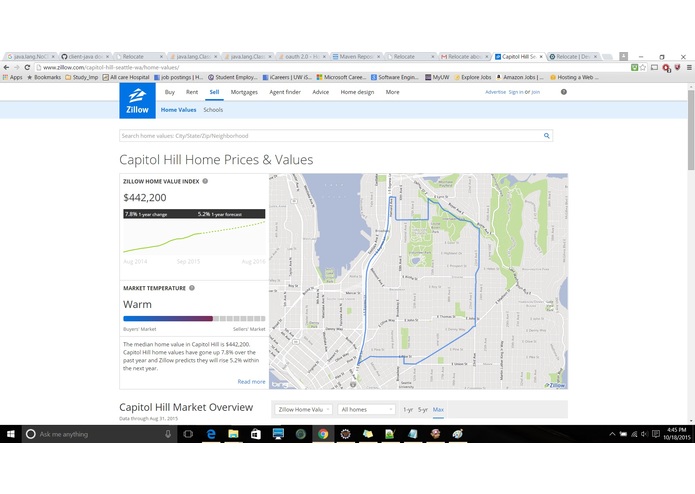This screenshot has height=494, width=695.
Task: Open the Mortgages menu
Action: (244, 92)
